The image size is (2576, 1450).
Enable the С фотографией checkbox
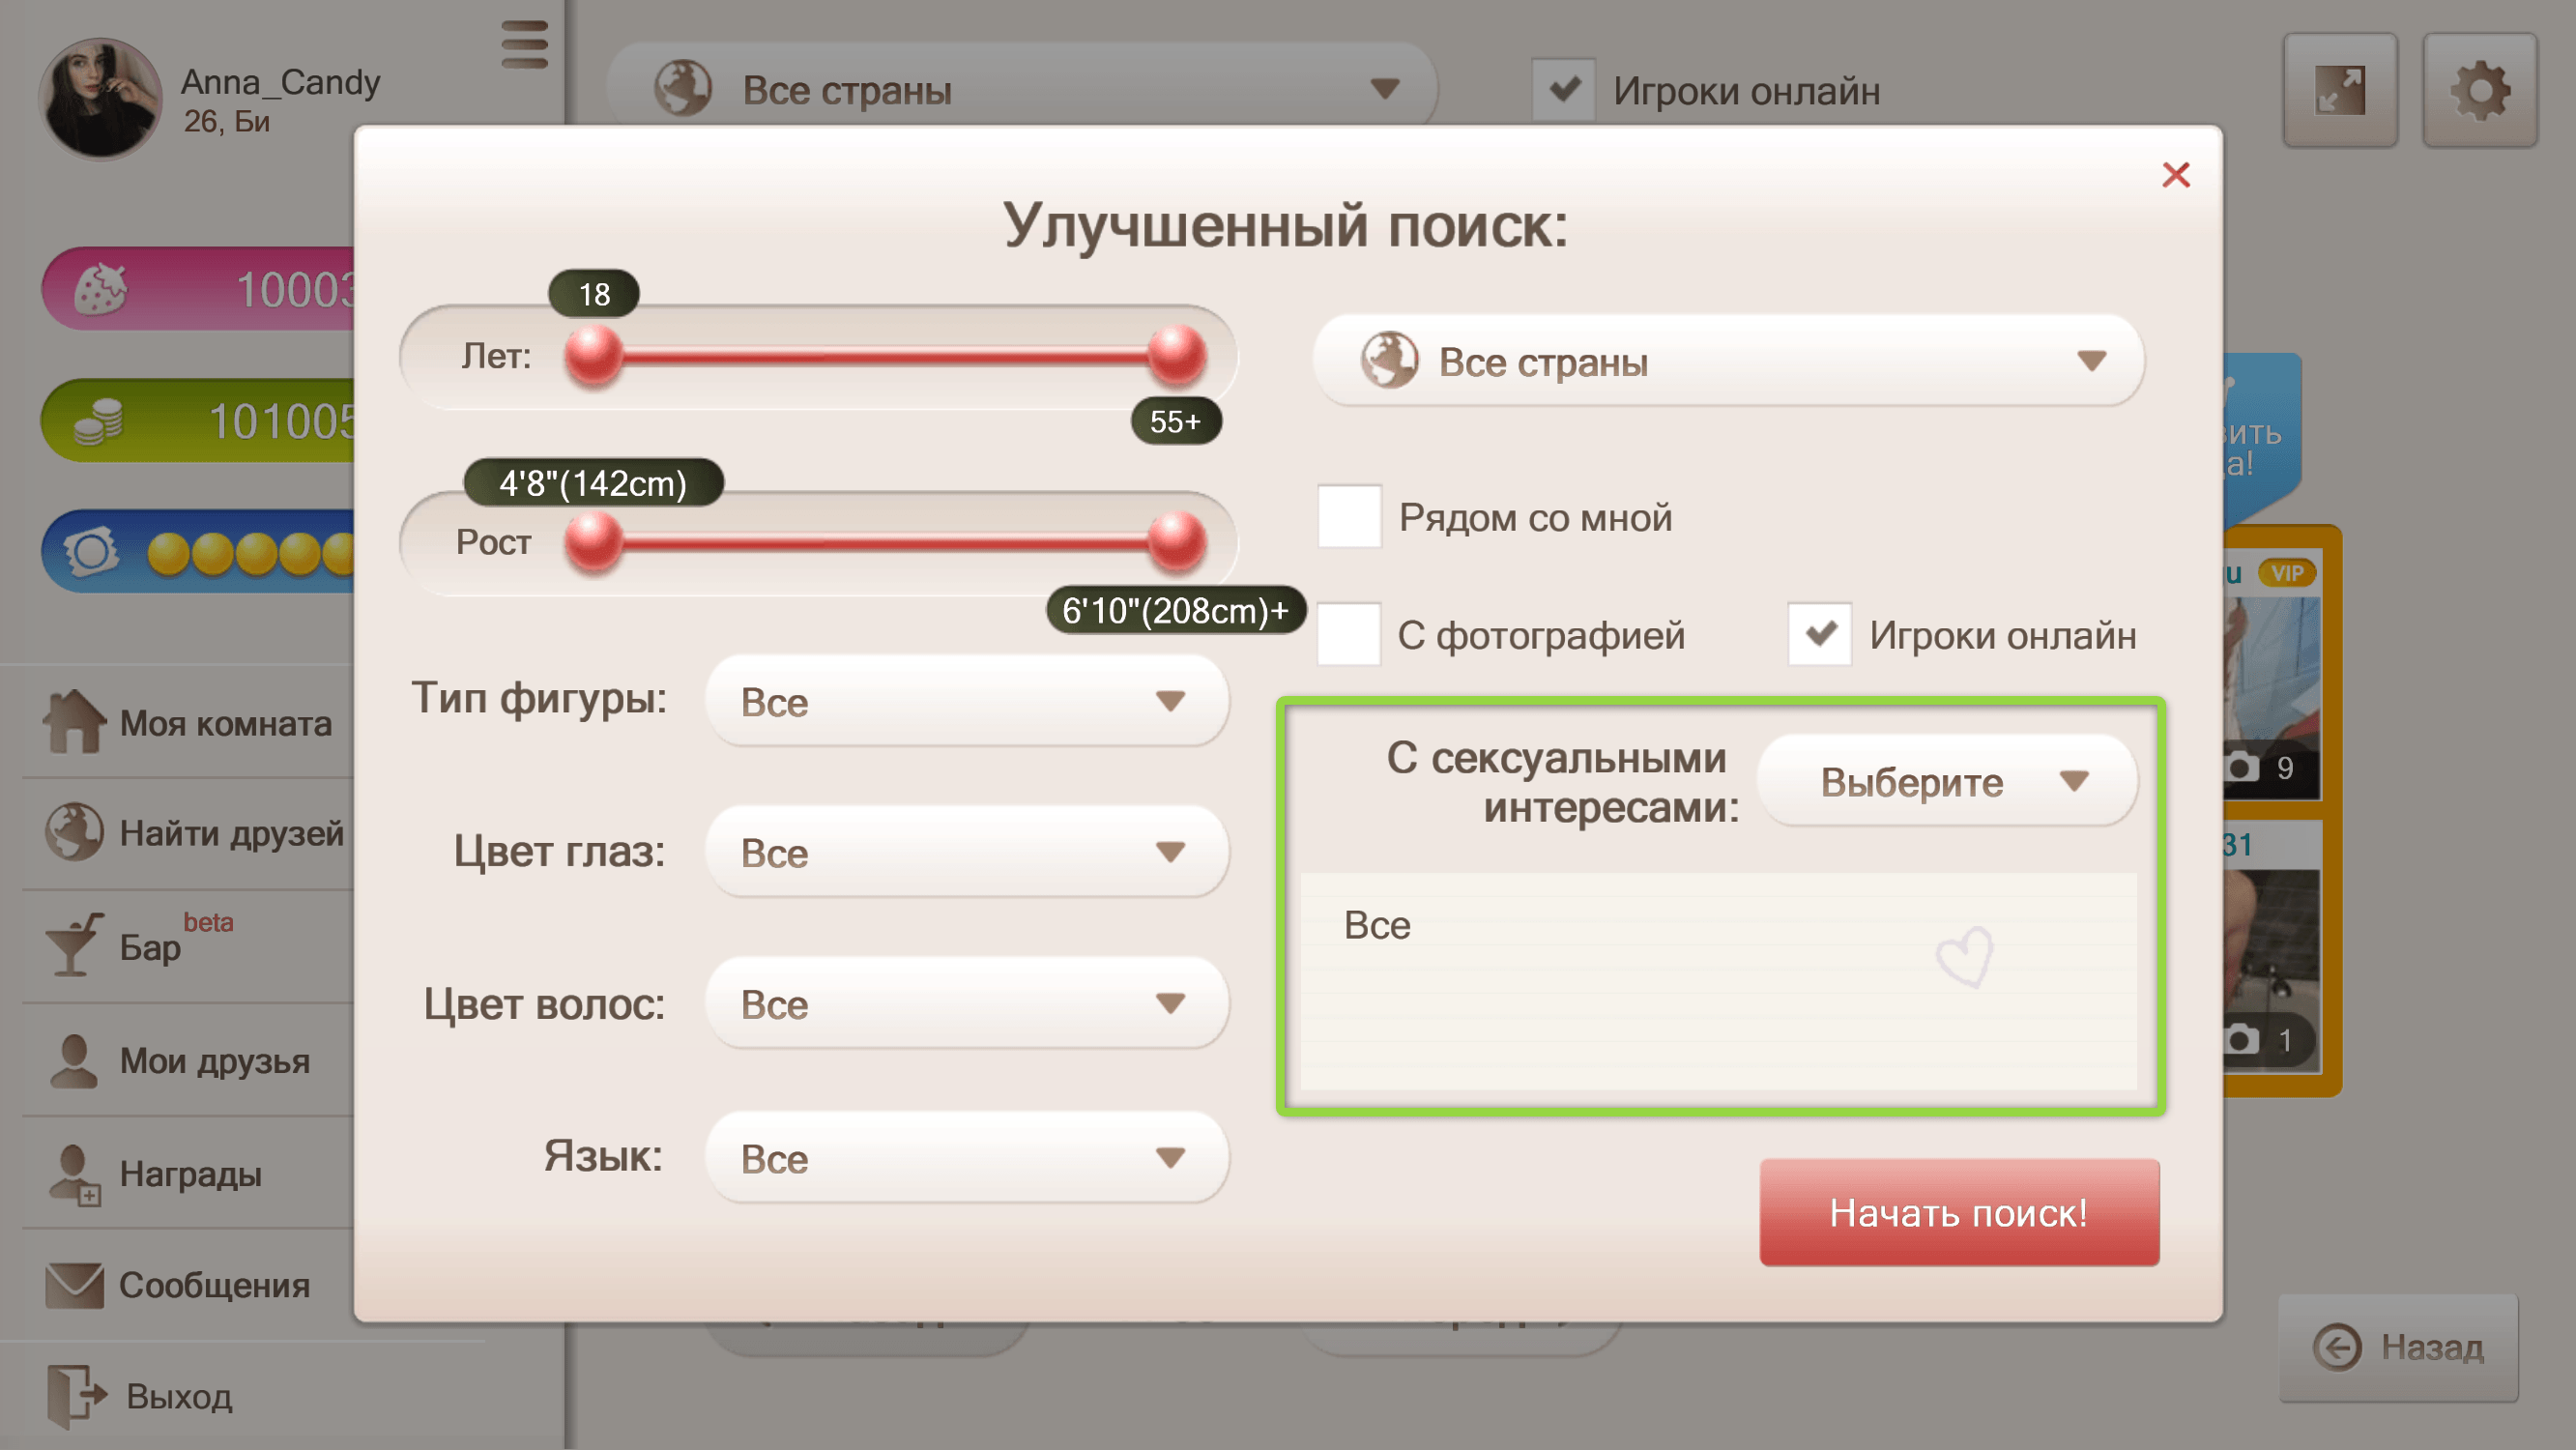coord(1348,634)
